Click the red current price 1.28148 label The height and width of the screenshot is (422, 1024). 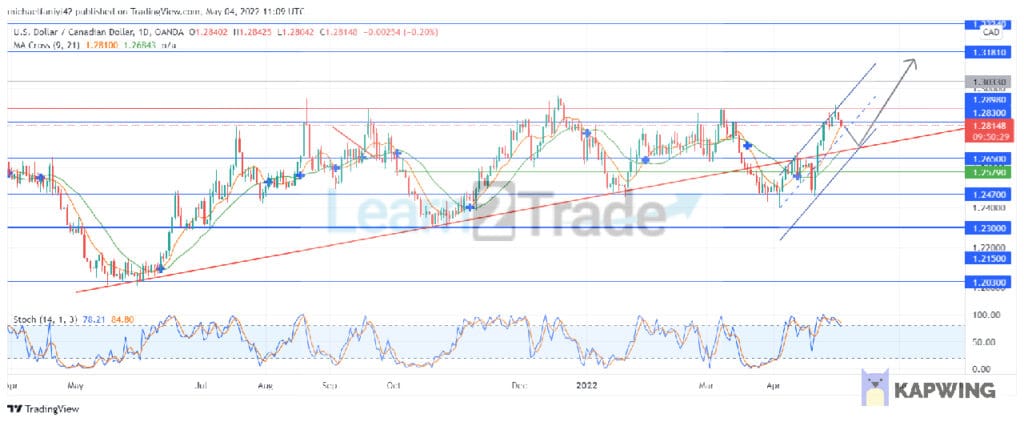989,125
